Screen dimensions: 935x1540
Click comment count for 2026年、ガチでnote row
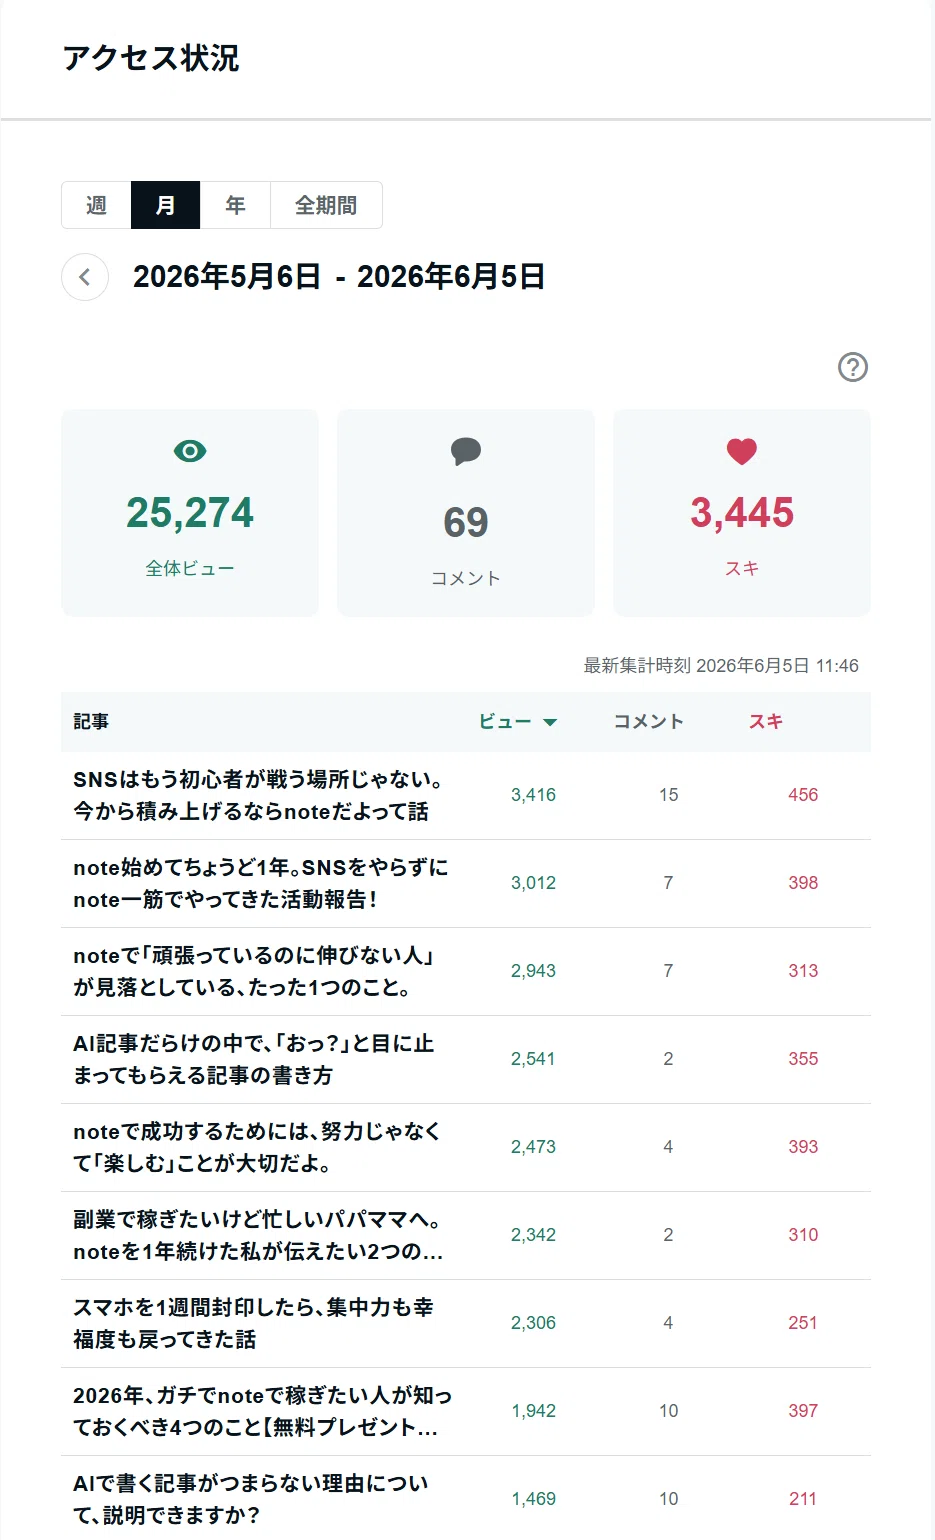pos(668,1411)
